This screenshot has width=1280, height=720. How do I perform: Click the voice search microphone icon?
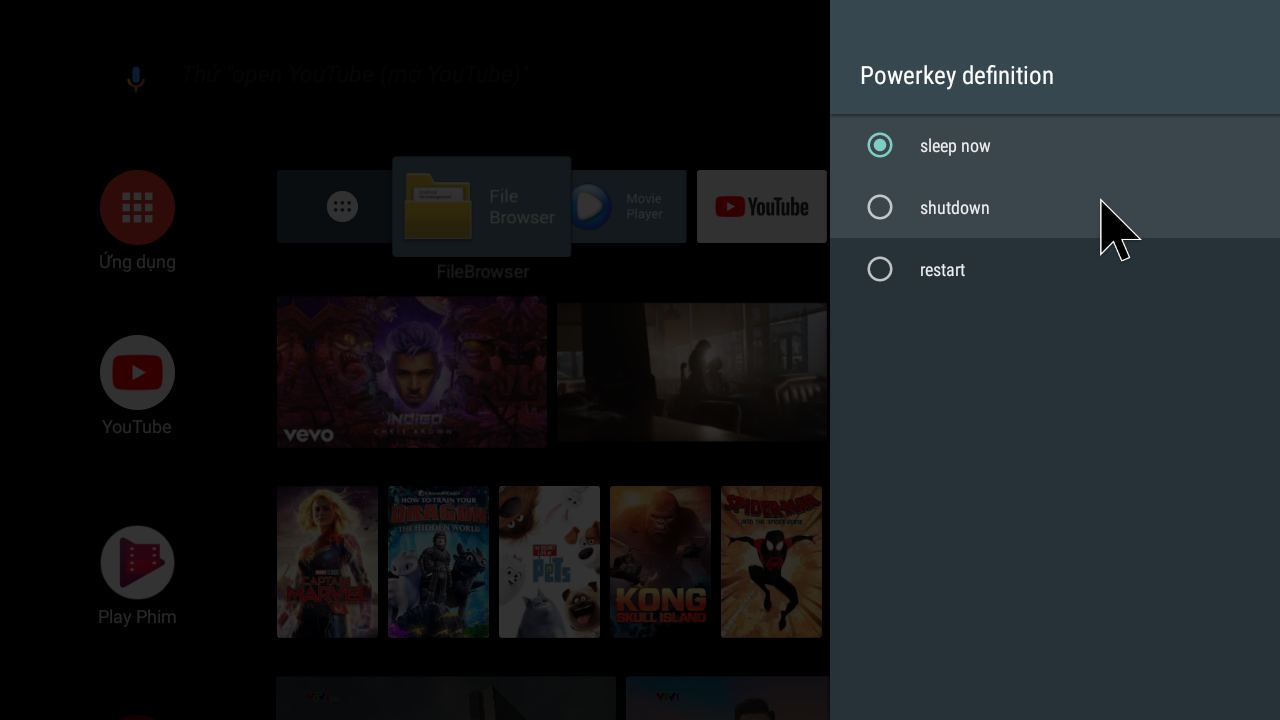[x=136, y=77]
